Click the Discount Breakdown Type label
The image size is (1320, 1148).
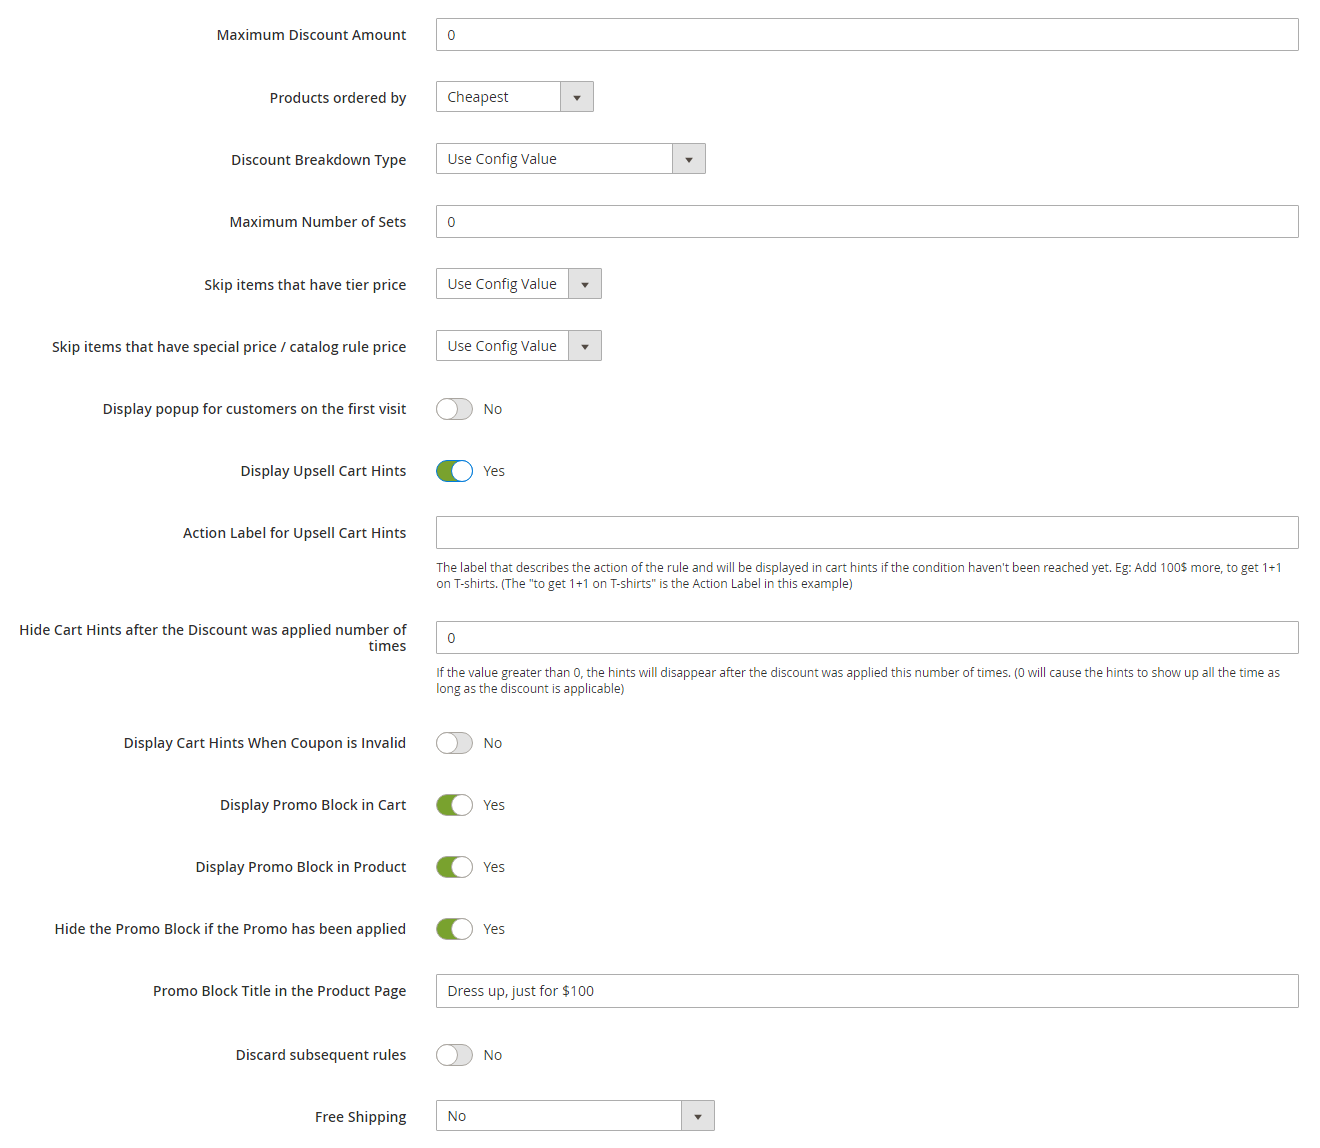click(x=318, y=160)
